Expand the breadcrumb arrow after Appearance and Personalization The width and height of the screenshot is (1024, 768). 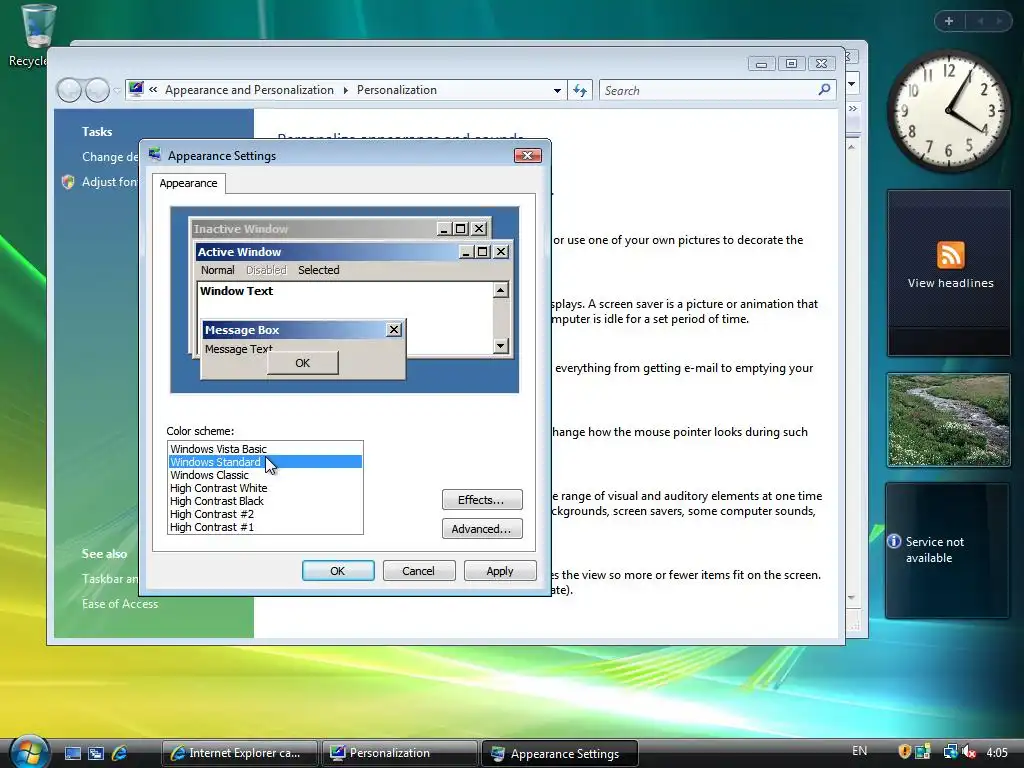pos(345,90)
